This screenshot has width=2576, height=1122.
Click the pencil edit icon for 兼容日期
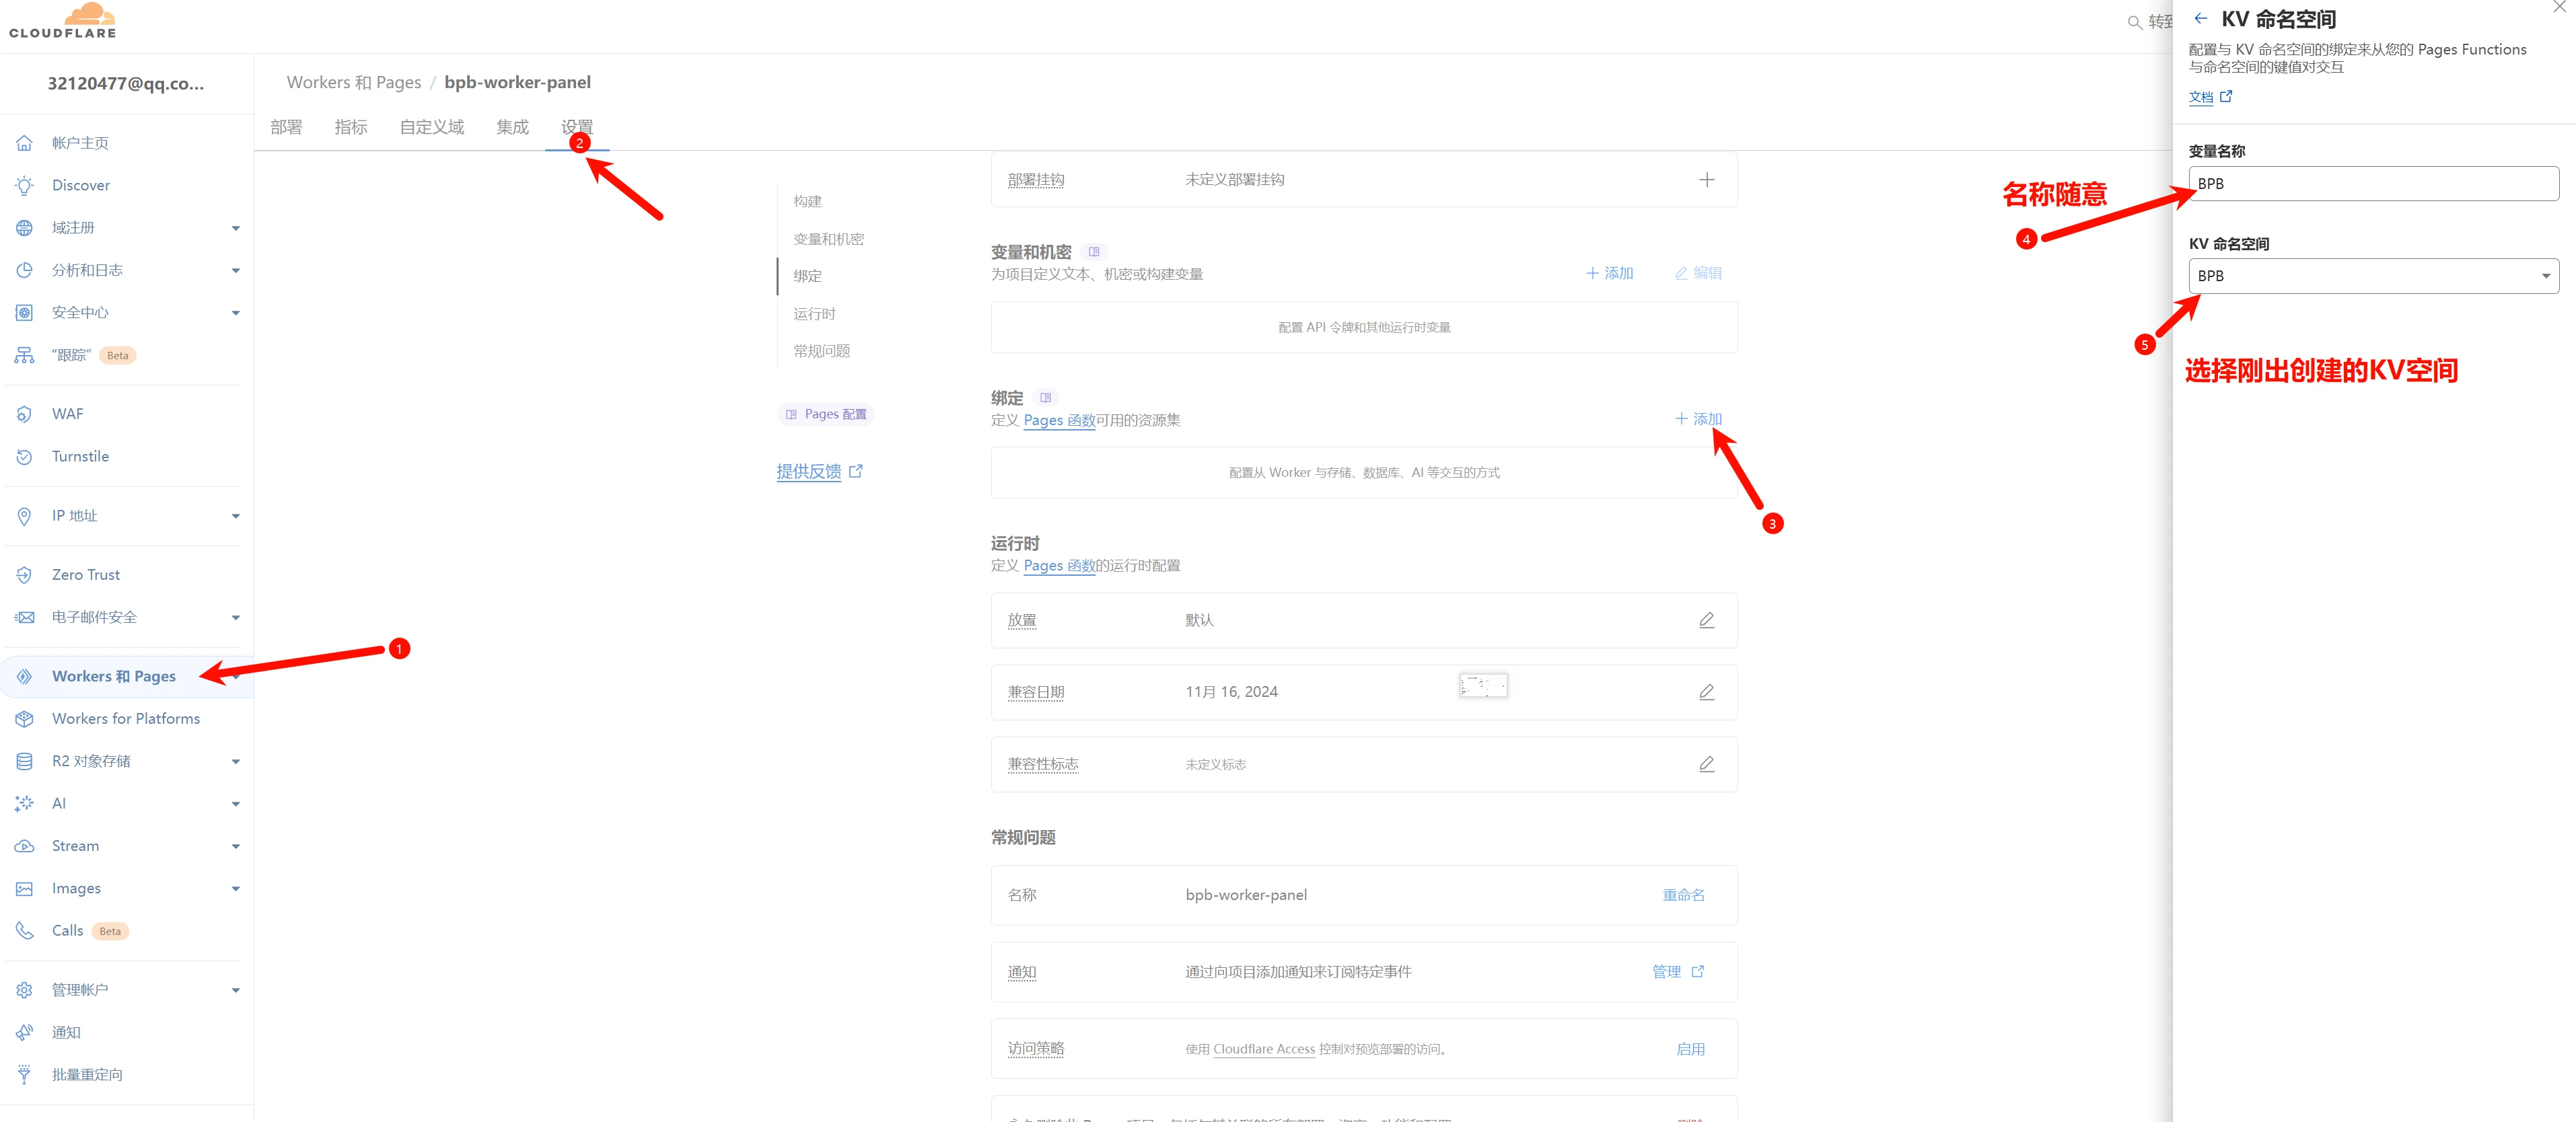1706,692
